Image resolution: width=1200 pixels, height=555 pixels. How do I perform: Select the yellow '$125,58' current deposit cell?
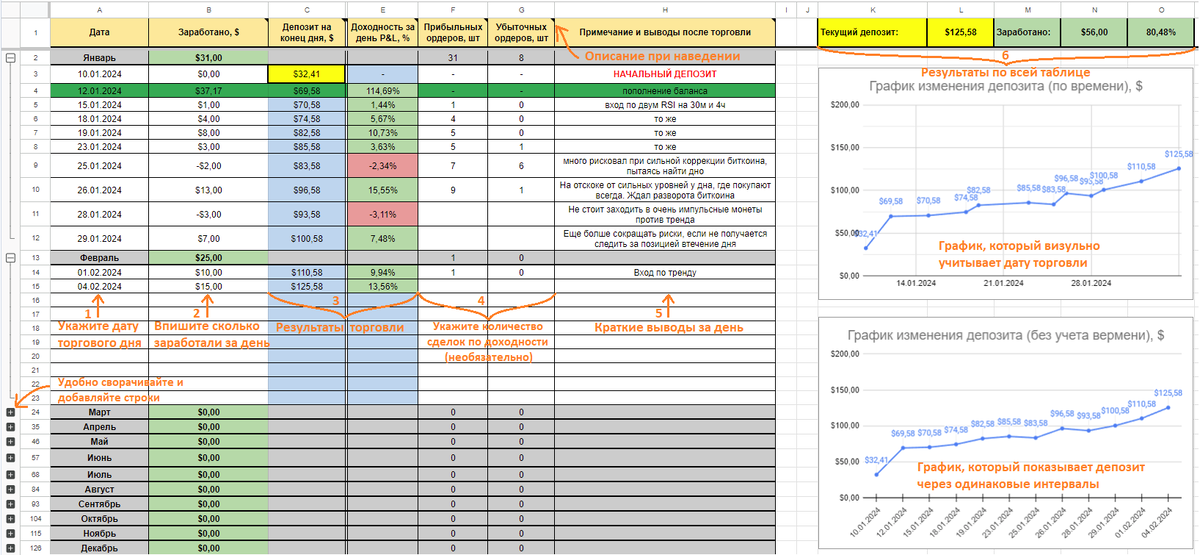(961, 33)
